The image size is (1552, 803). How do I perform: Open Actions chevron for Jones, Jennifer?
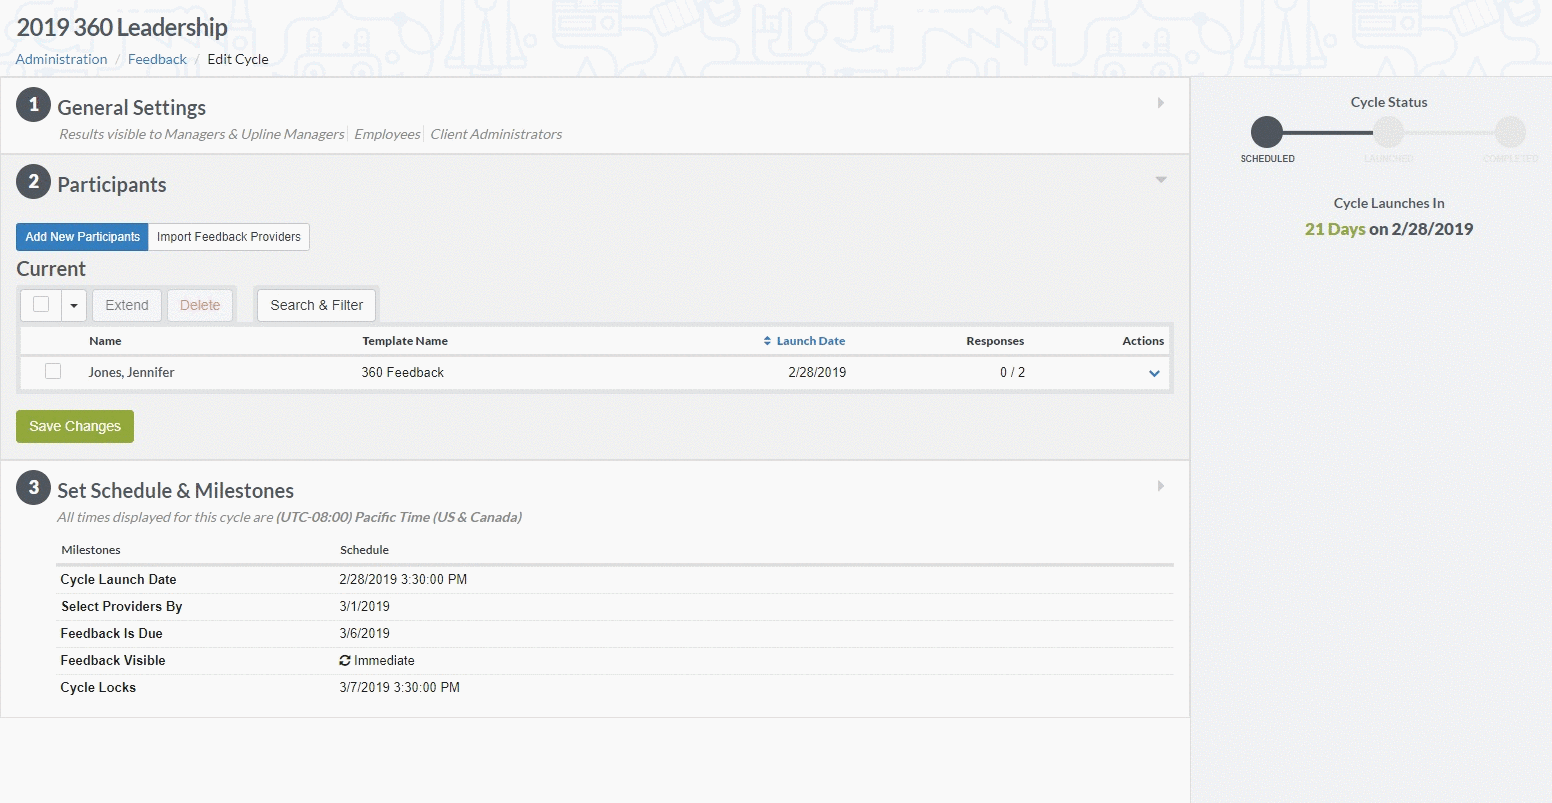click(1154, 373)
